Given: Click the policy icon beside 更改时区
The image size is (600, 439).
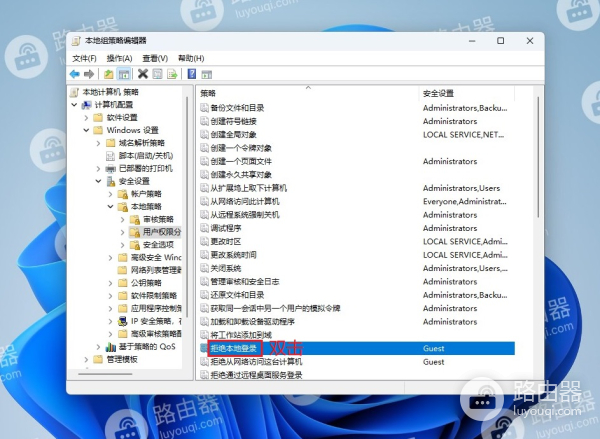Looking at the screenshot, I should [x=204, y=242].
